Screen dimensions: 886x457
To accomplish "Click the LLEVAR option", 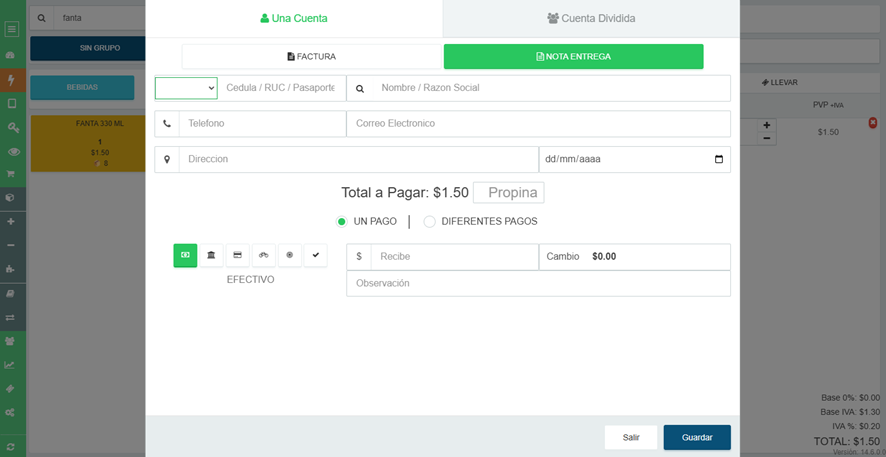I will pos(779,82).
